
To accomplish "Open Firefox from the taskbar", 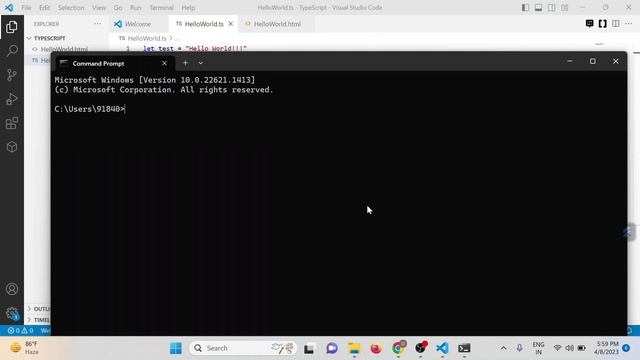I will [x=376, y=348].
